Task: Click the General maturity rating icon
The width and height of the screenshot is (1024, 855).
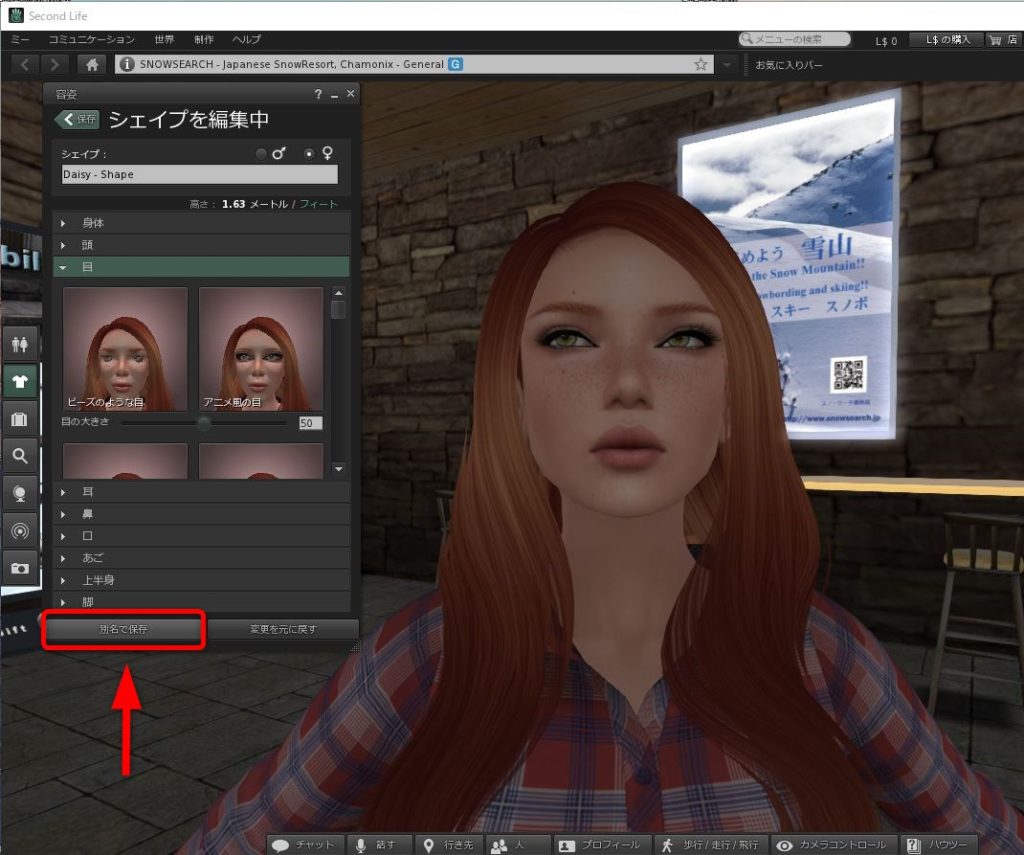Action: [455, 64]
